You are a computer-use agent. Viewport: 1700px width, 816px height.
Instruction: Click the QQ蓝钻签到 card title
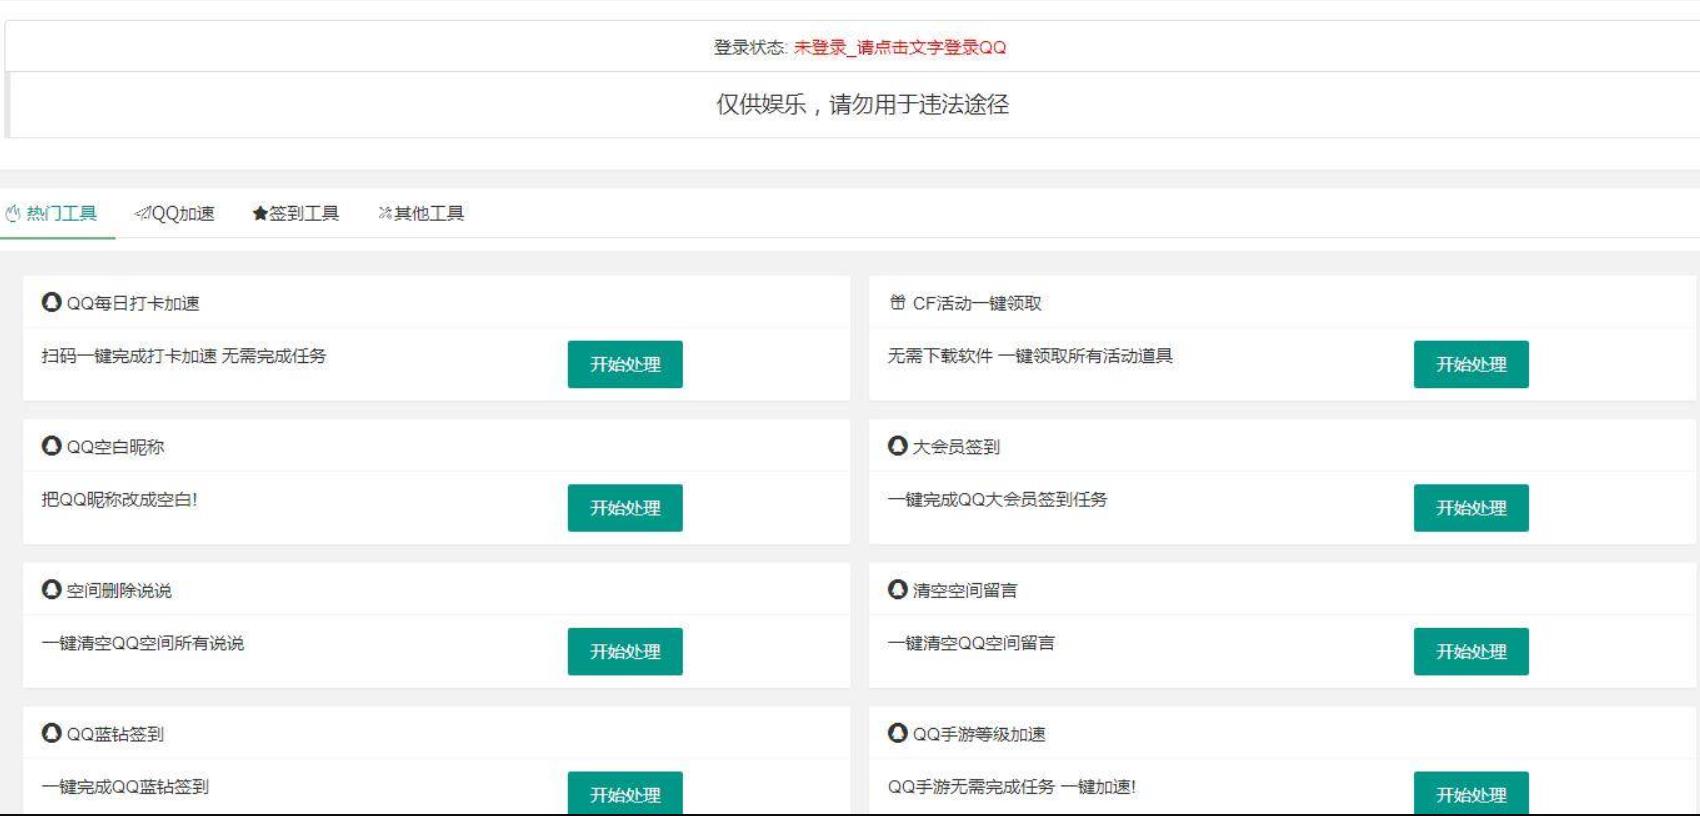tap(115, 734)
